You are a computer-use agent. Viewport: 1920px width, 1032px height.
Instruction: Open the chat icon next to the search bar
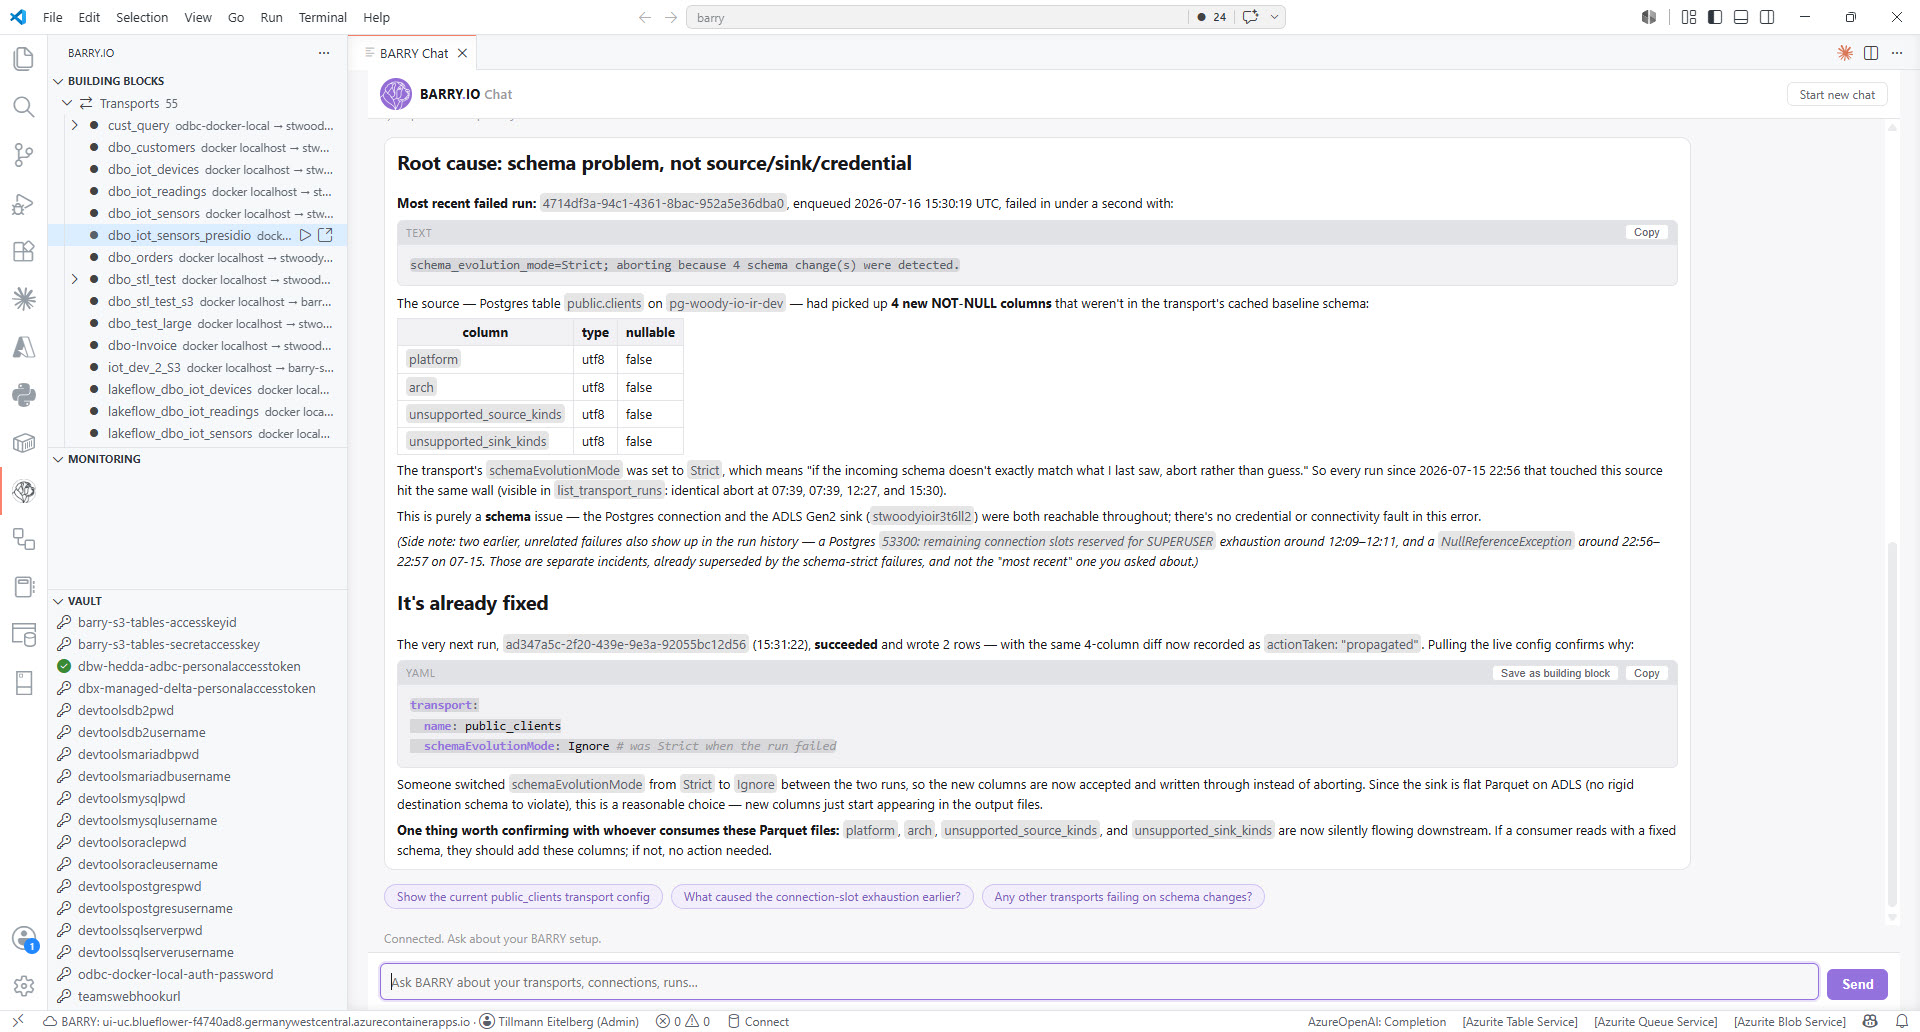point(1250,17)
